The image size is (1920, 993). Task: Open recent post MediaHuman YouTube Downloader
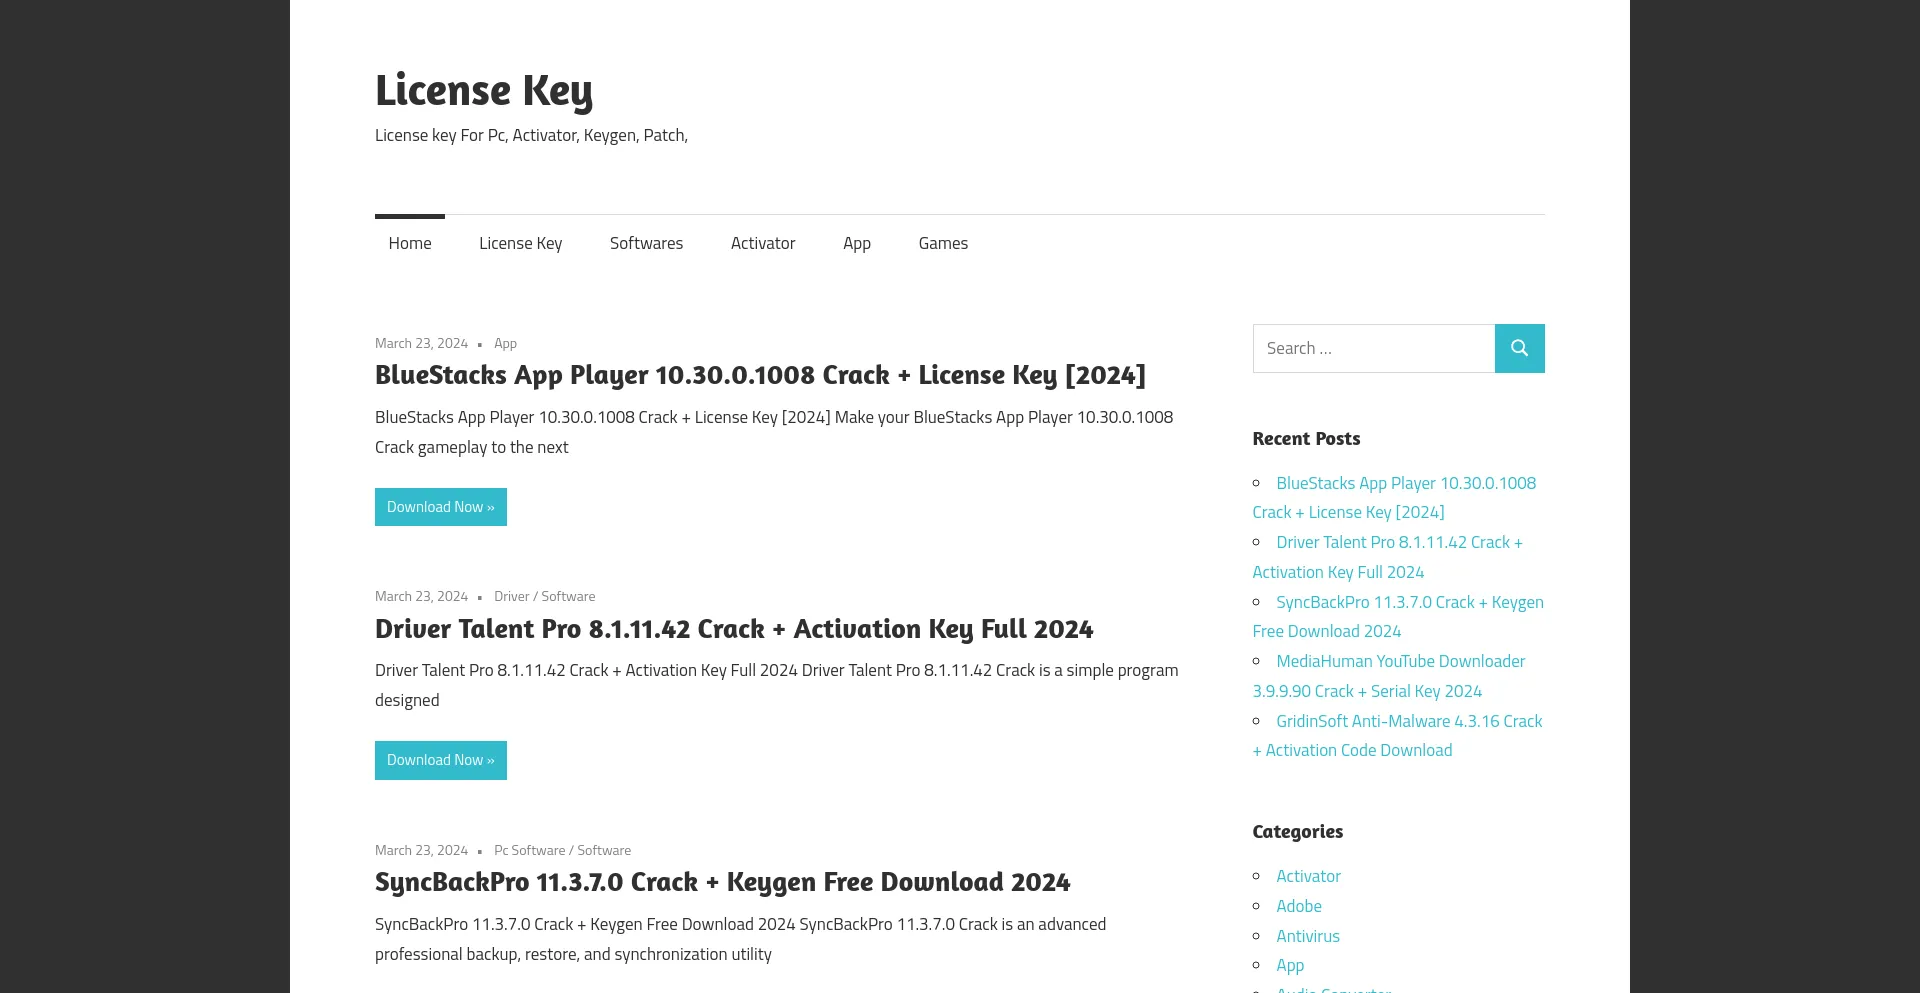pyautogui.click(x=1389, y=676)
